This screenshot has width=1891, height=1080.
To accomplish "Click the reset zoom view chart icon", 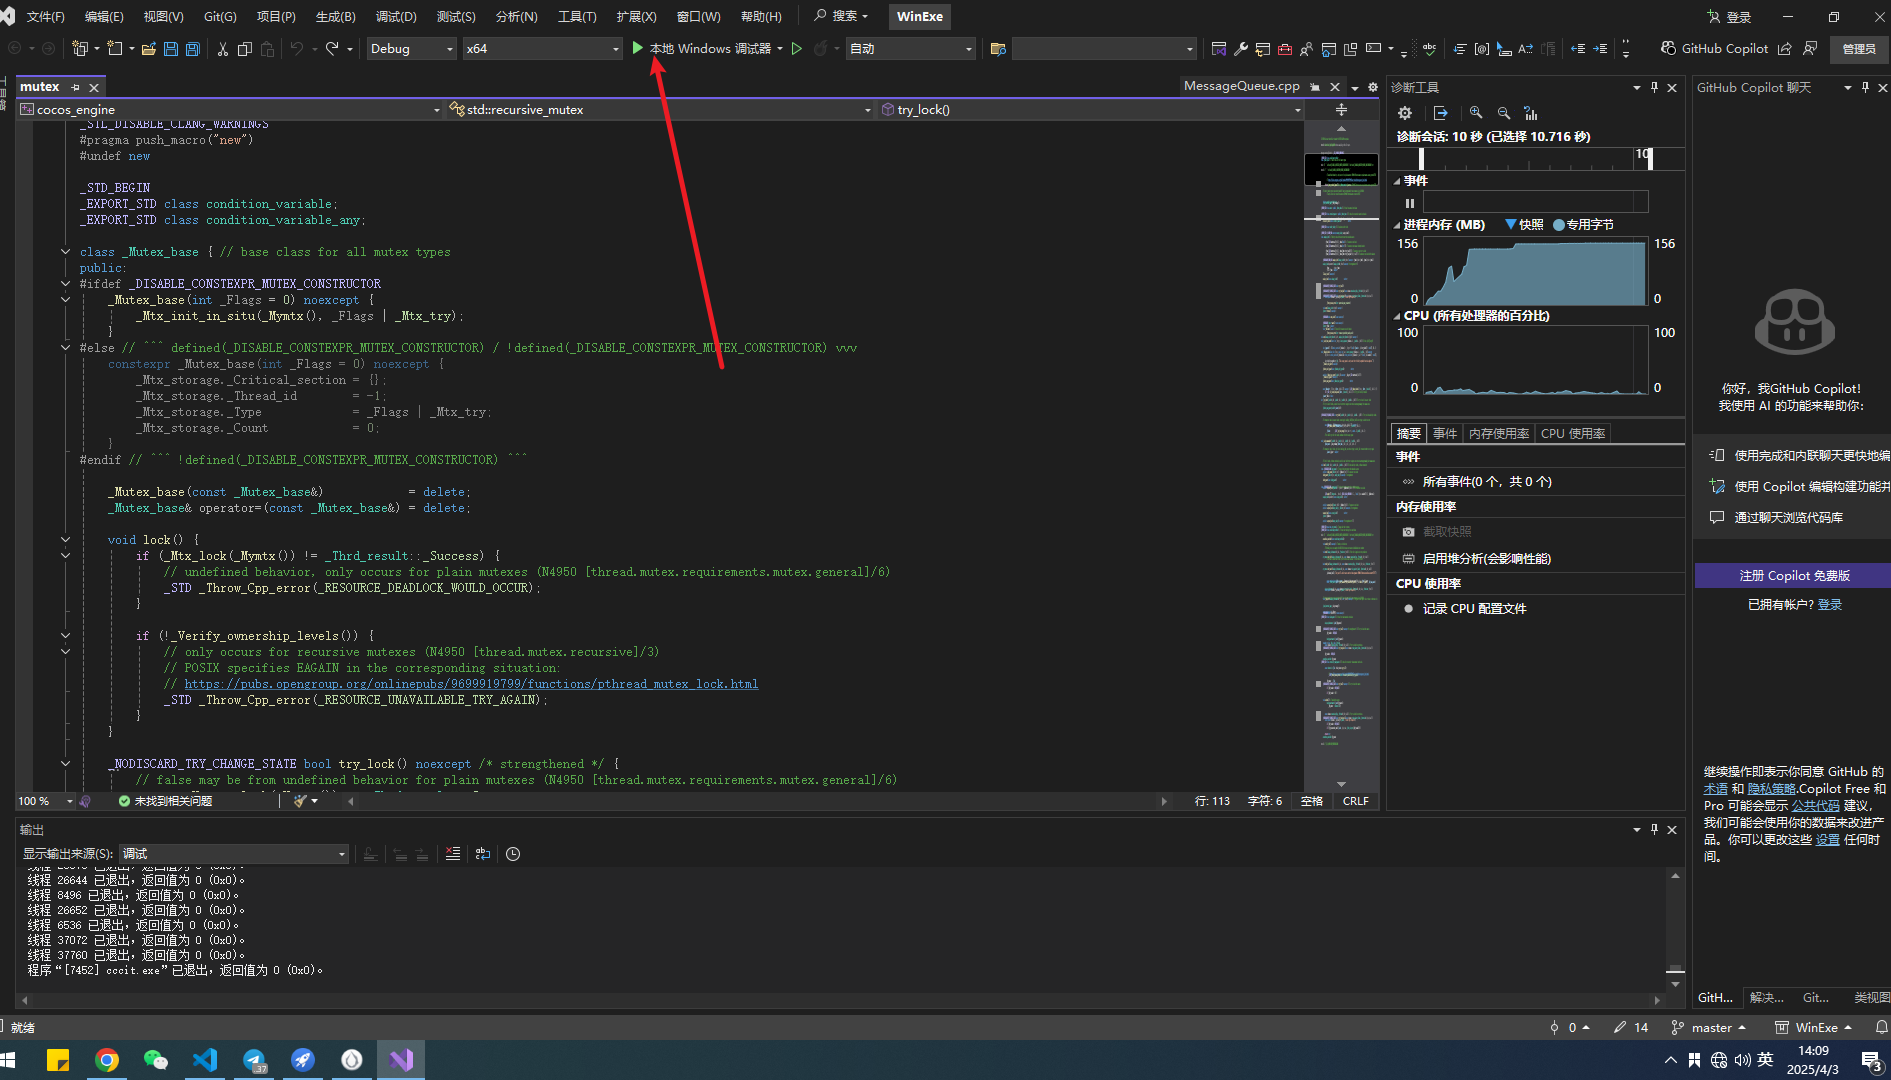I will (1530, 113).
